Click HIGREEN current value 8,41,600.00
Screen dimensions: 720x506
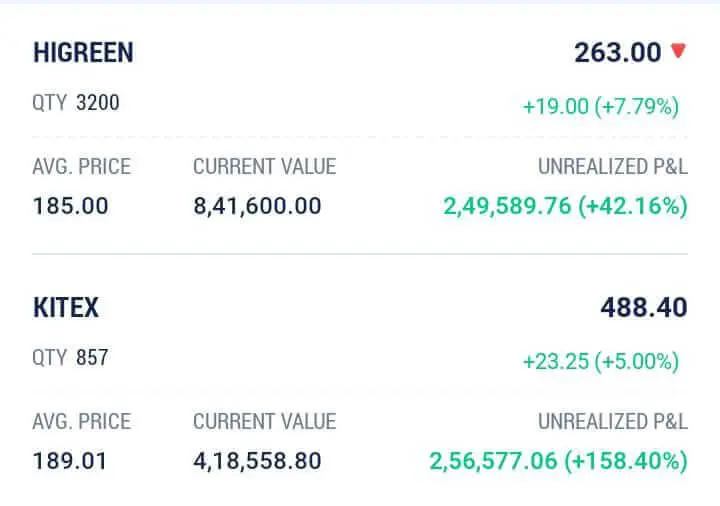point(257,207)
